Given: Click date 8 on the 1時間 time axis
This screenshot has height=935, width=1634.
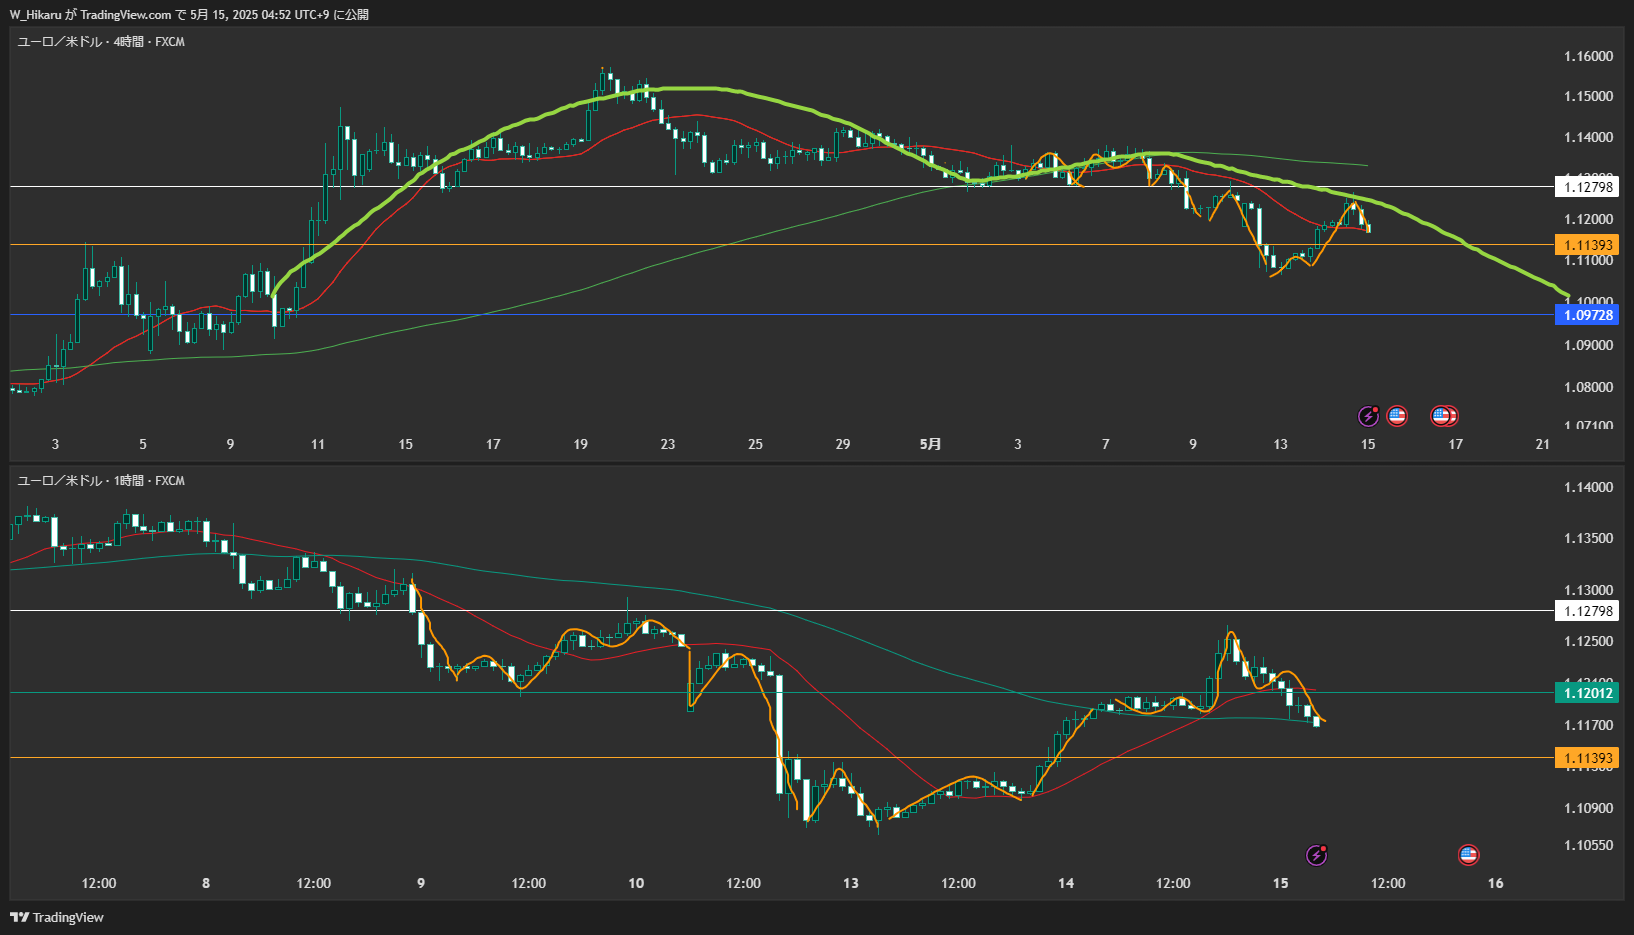Looking at the screenshot, I should 206,883.
